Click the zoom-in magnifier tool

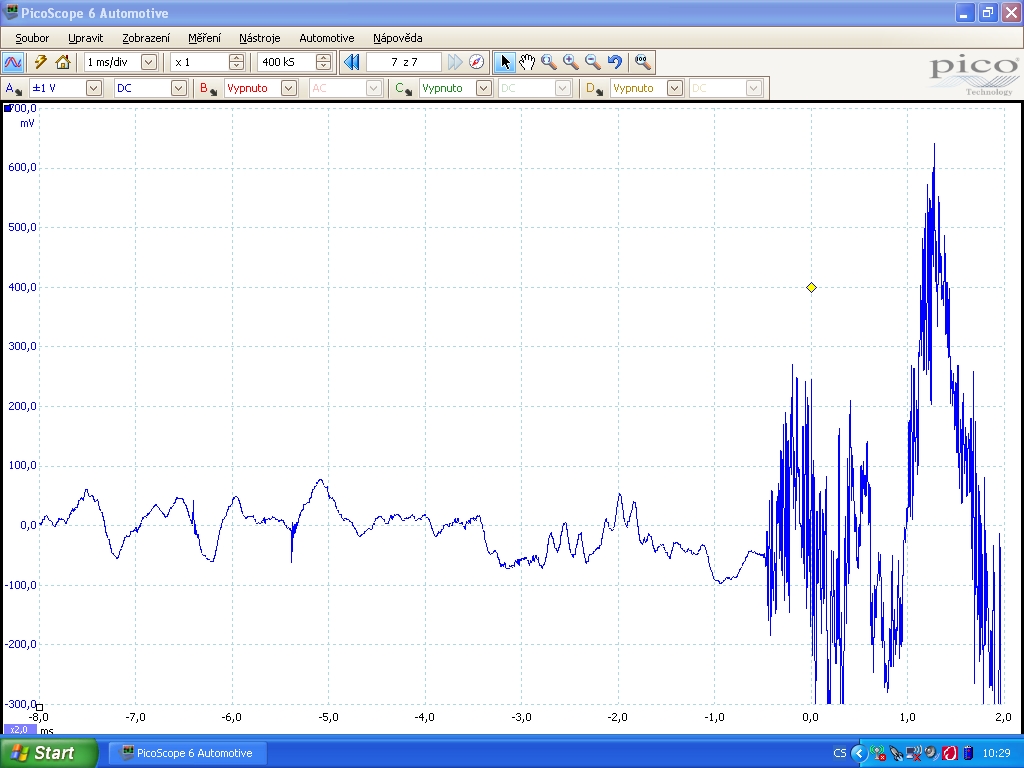pos(571,62)
